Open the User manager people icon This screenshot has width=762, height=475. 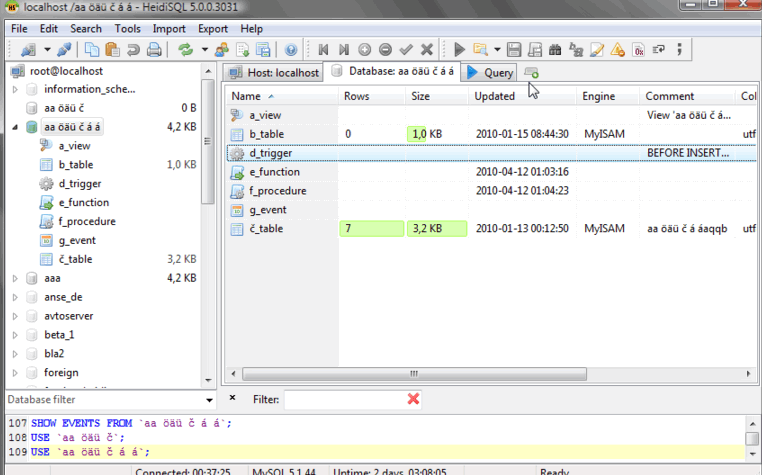[x=222, y=50]
